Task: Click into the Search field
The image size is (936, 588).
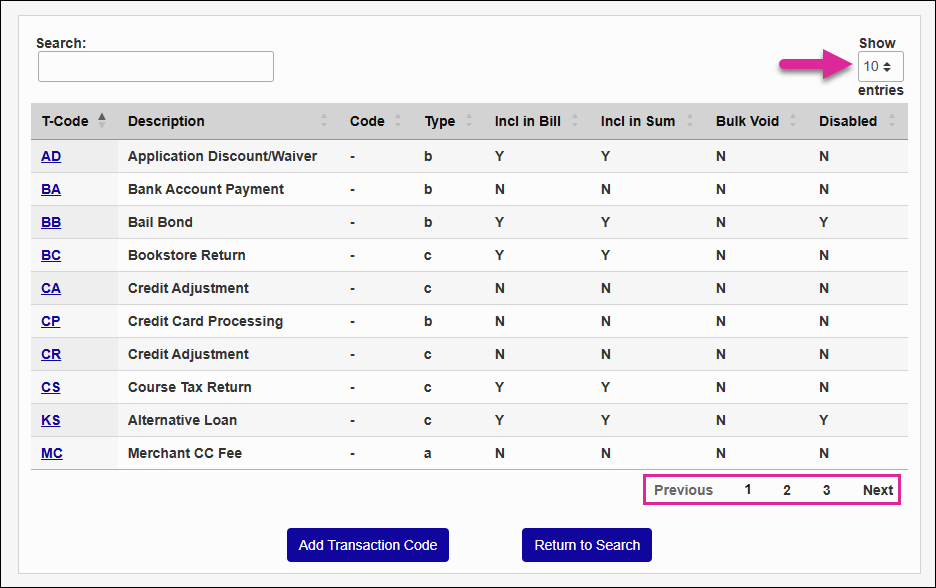Action: [x=156, y=66]
